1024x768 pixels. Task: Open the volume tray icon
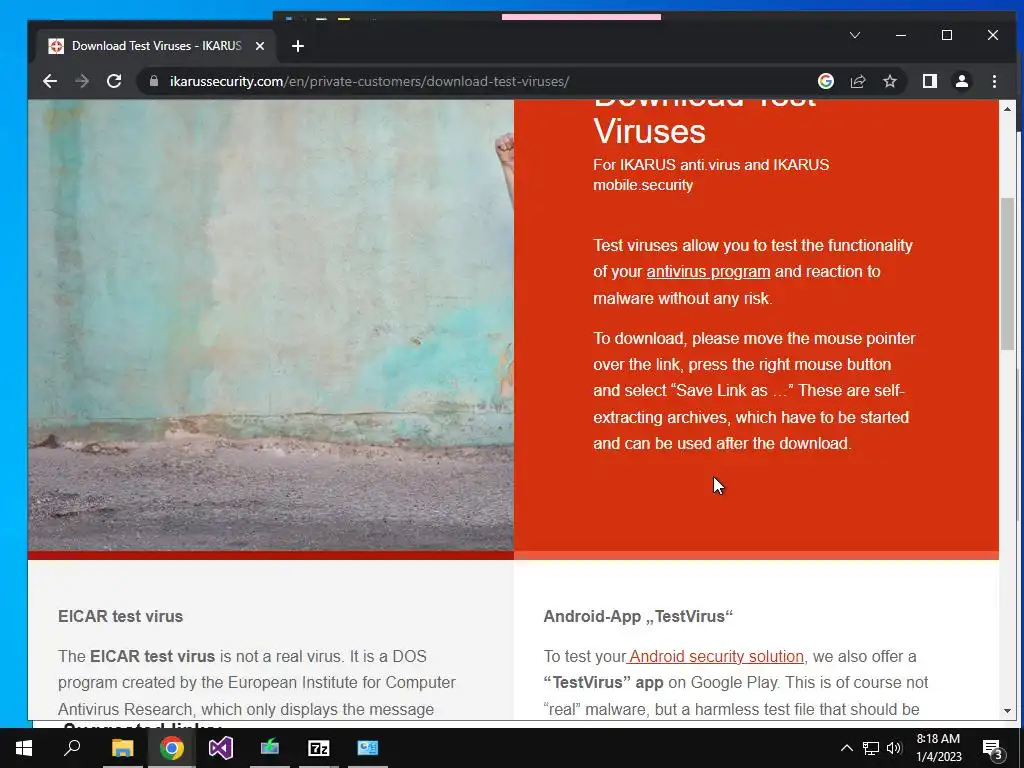pos(894,748)
